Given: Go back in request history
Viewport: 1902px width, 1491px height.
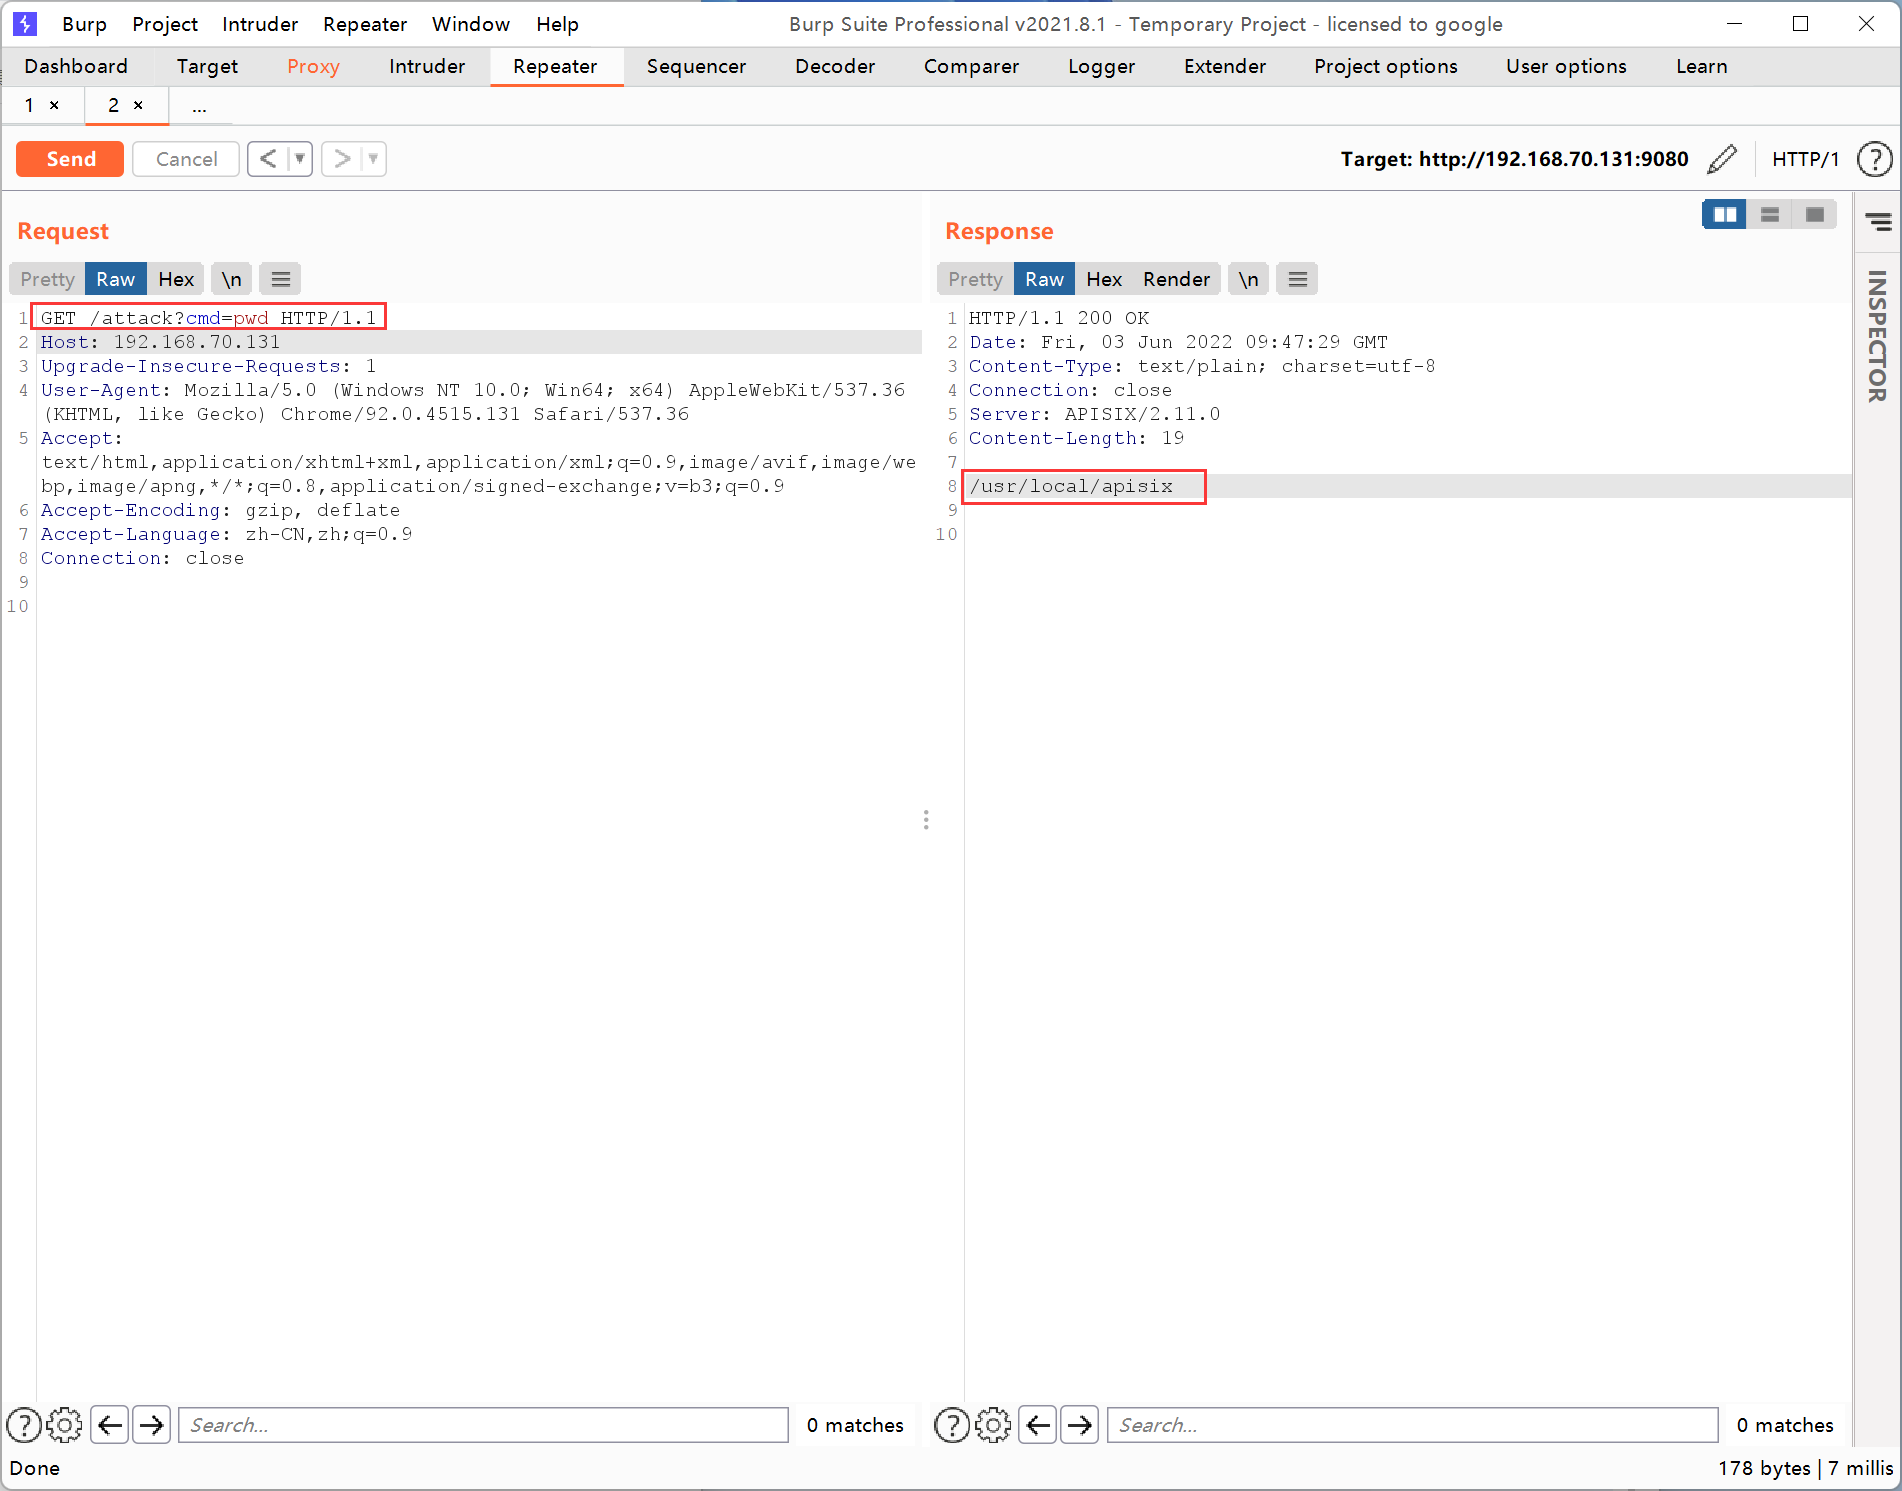Looking at the screenshot, I should tap(267, 159).
